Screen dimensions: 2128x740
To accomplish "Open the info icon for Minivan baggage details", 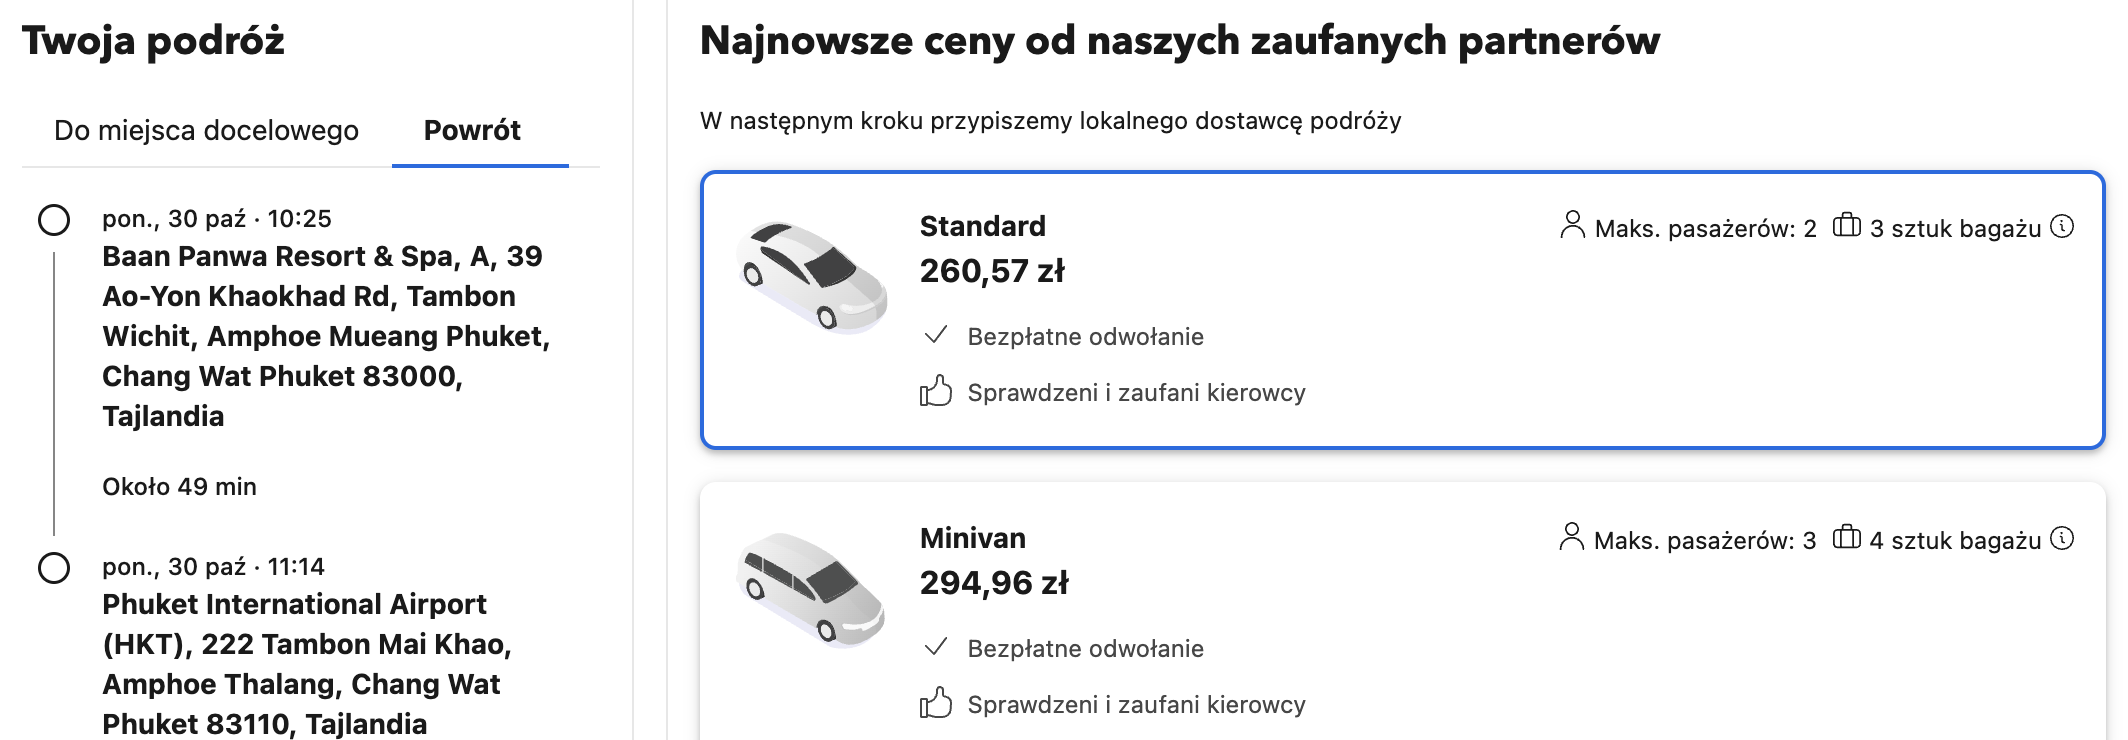I will [x=2064, y=538].
